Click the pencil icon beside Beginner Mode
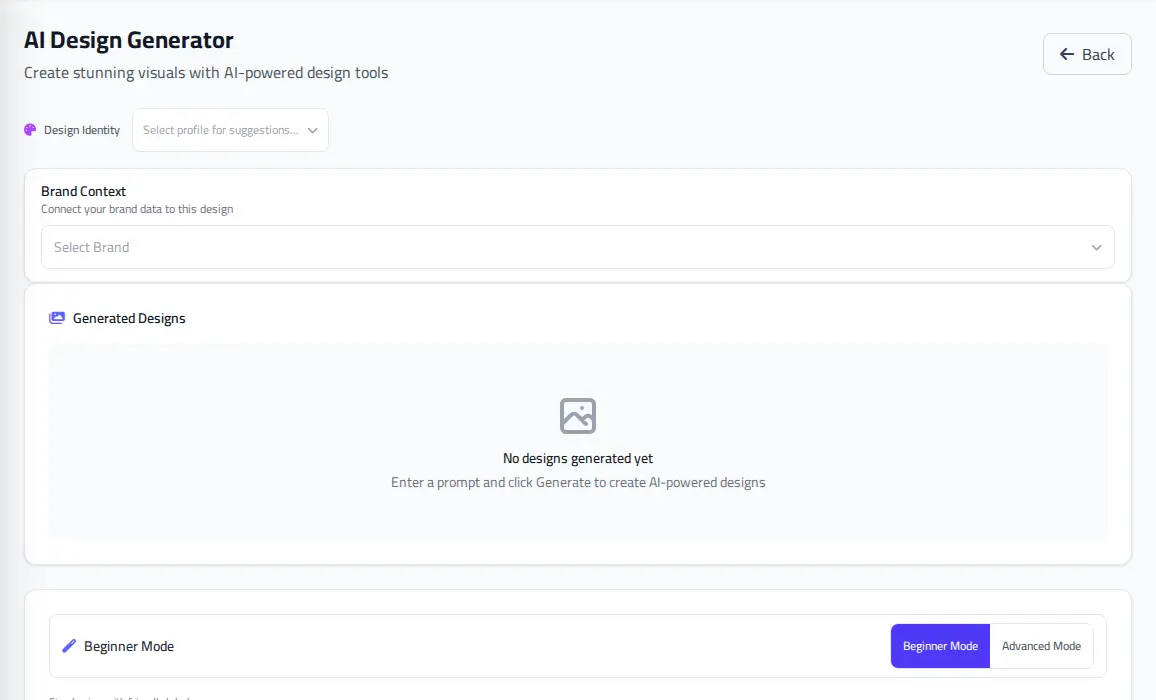 click(69, 646)
